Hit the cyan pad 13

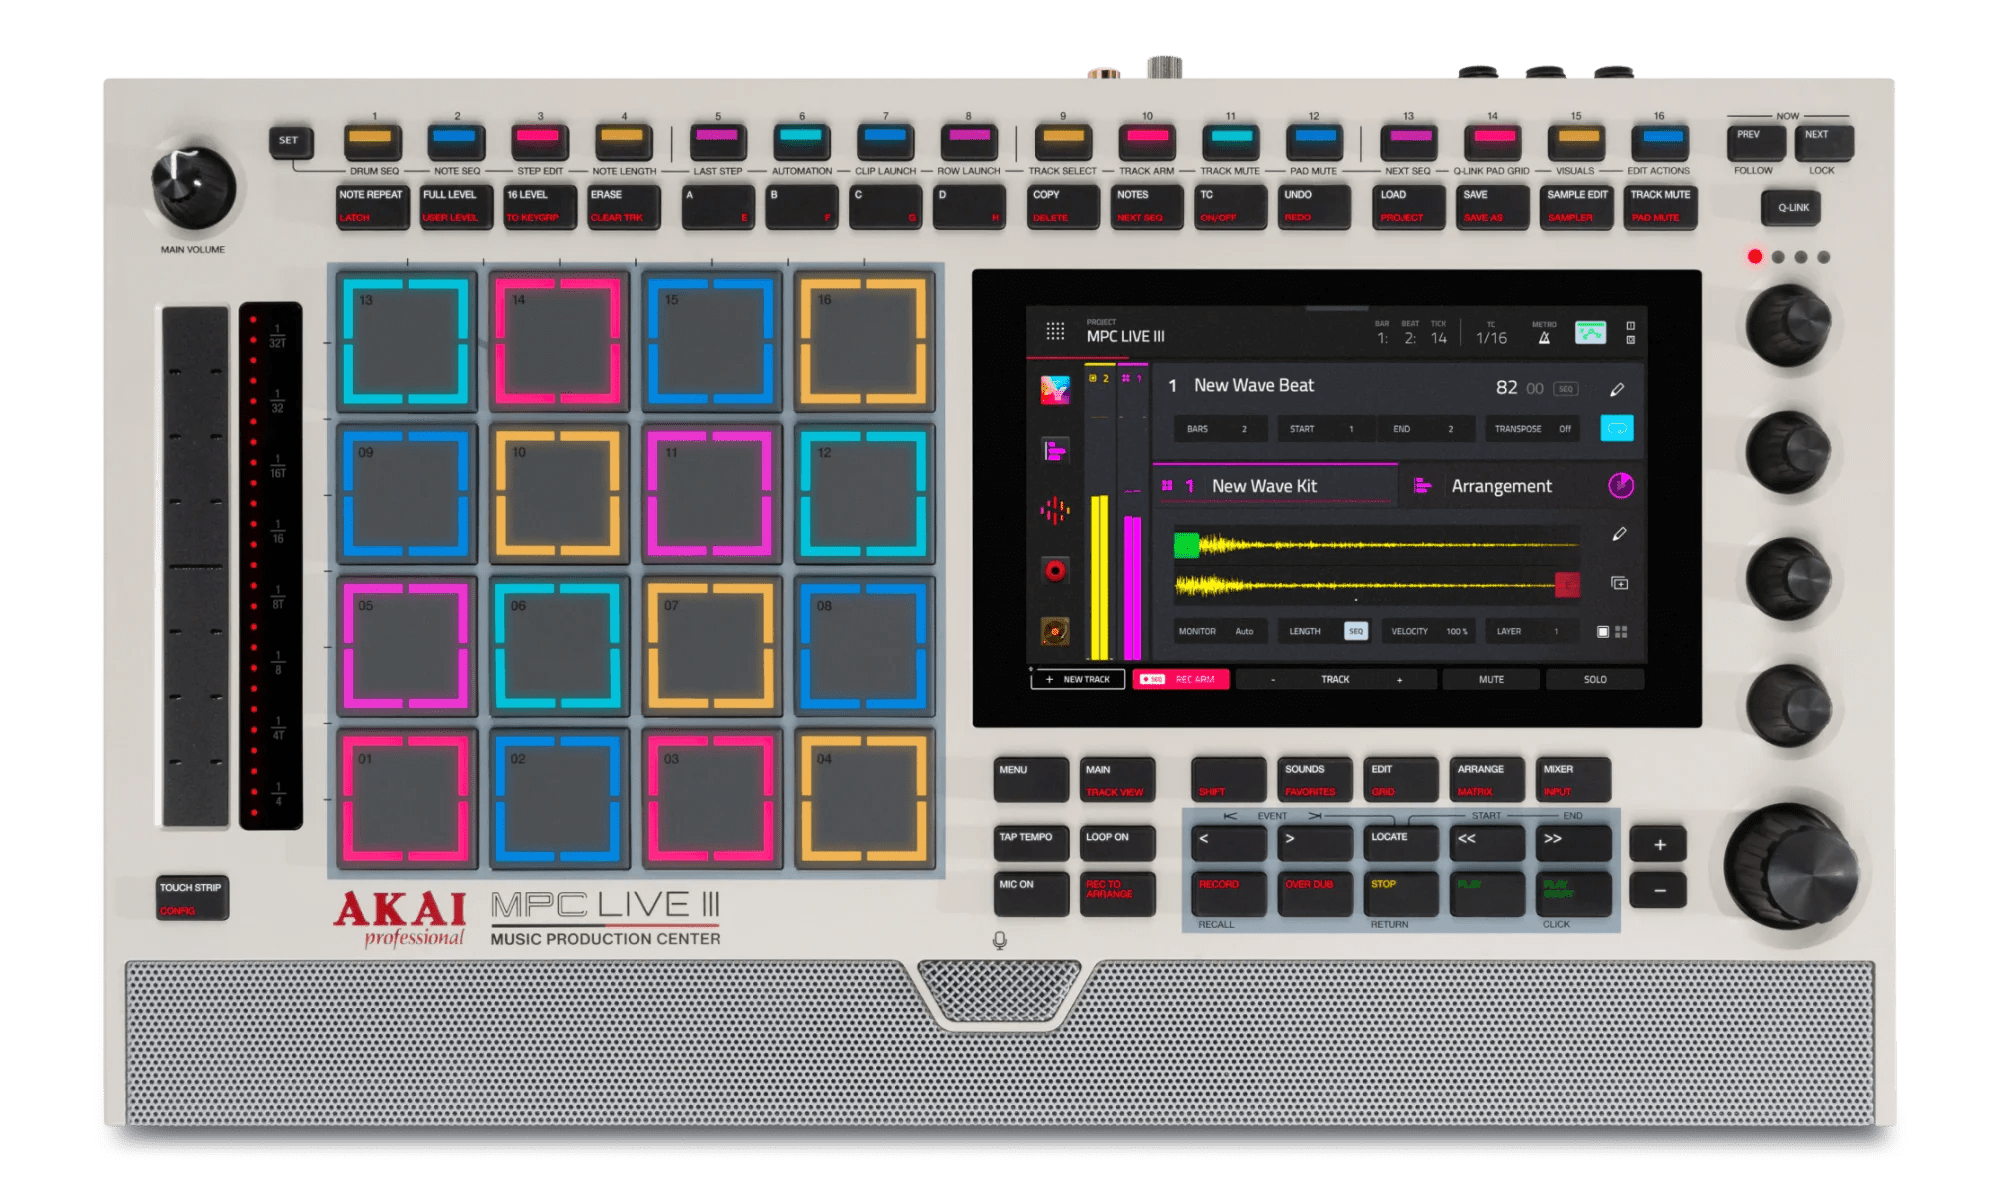point(406,341)
